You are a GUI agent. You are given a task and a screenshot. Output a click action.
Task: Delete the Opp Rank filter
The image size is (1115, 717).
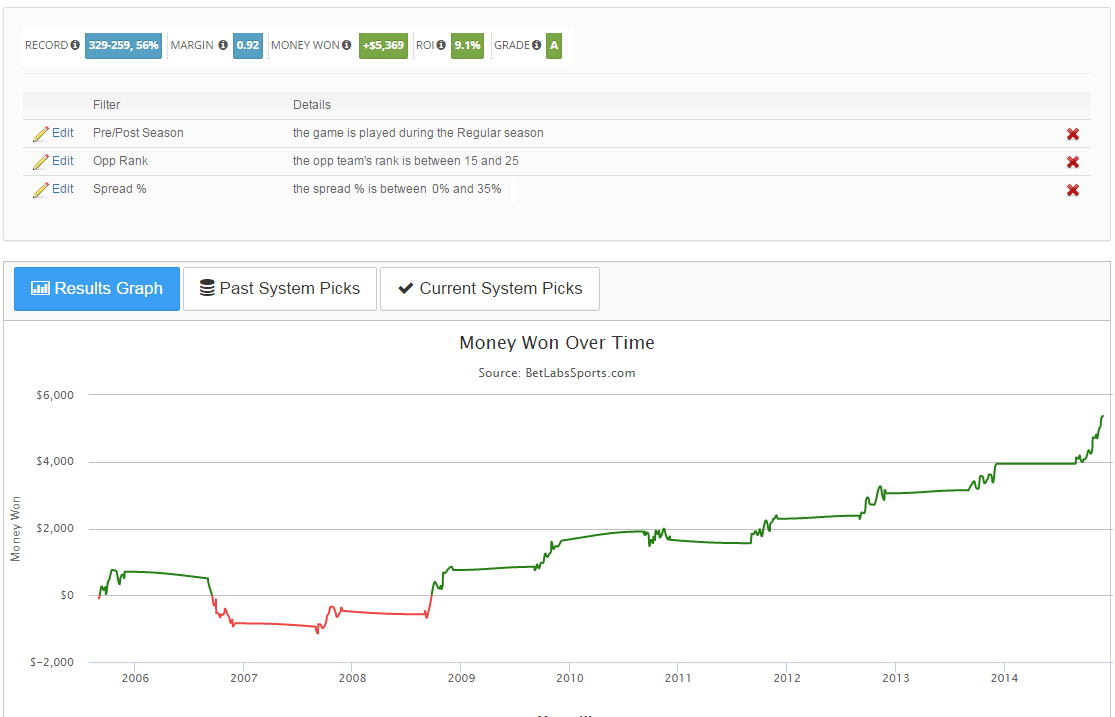[1073, 162]
